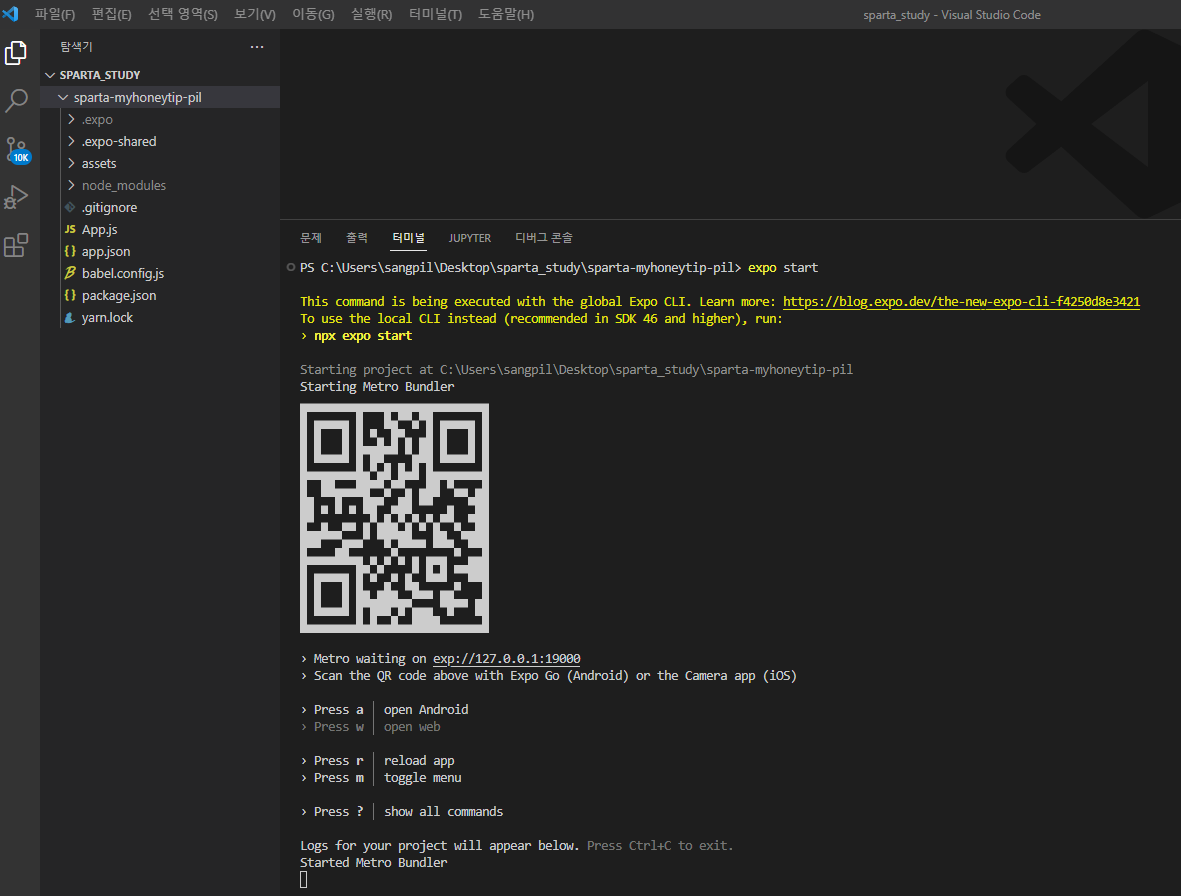The width and height of the screenshot is (1181, 896).
Task: Open Source Control view with 10K badge
Action: (17, 149)
